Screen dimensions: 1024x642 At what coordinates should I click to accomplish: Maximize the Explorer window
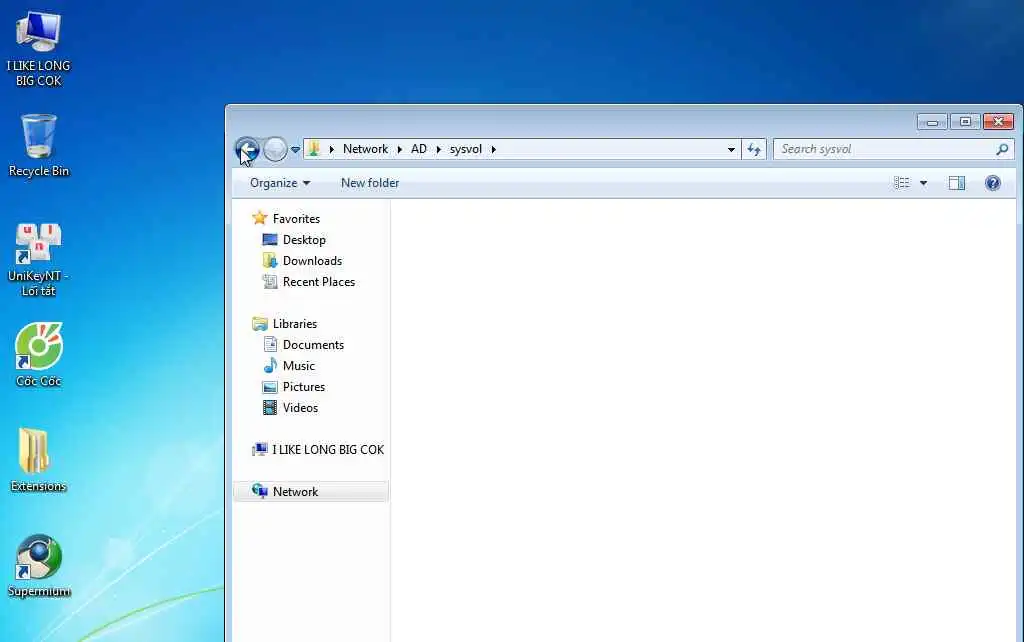tap(965, 121)
